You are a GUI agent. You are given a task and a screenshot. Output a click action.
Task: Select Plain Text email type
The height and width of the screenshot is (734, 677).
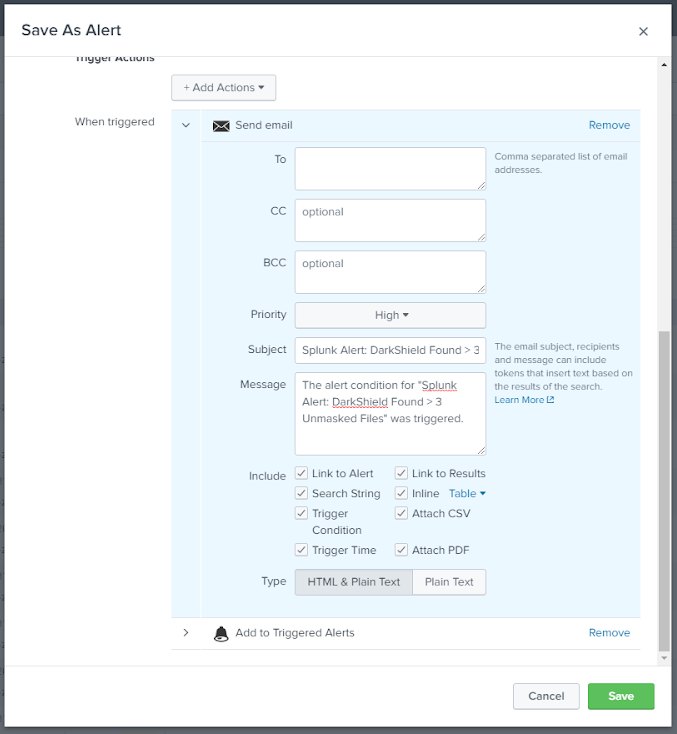(449, 582)
